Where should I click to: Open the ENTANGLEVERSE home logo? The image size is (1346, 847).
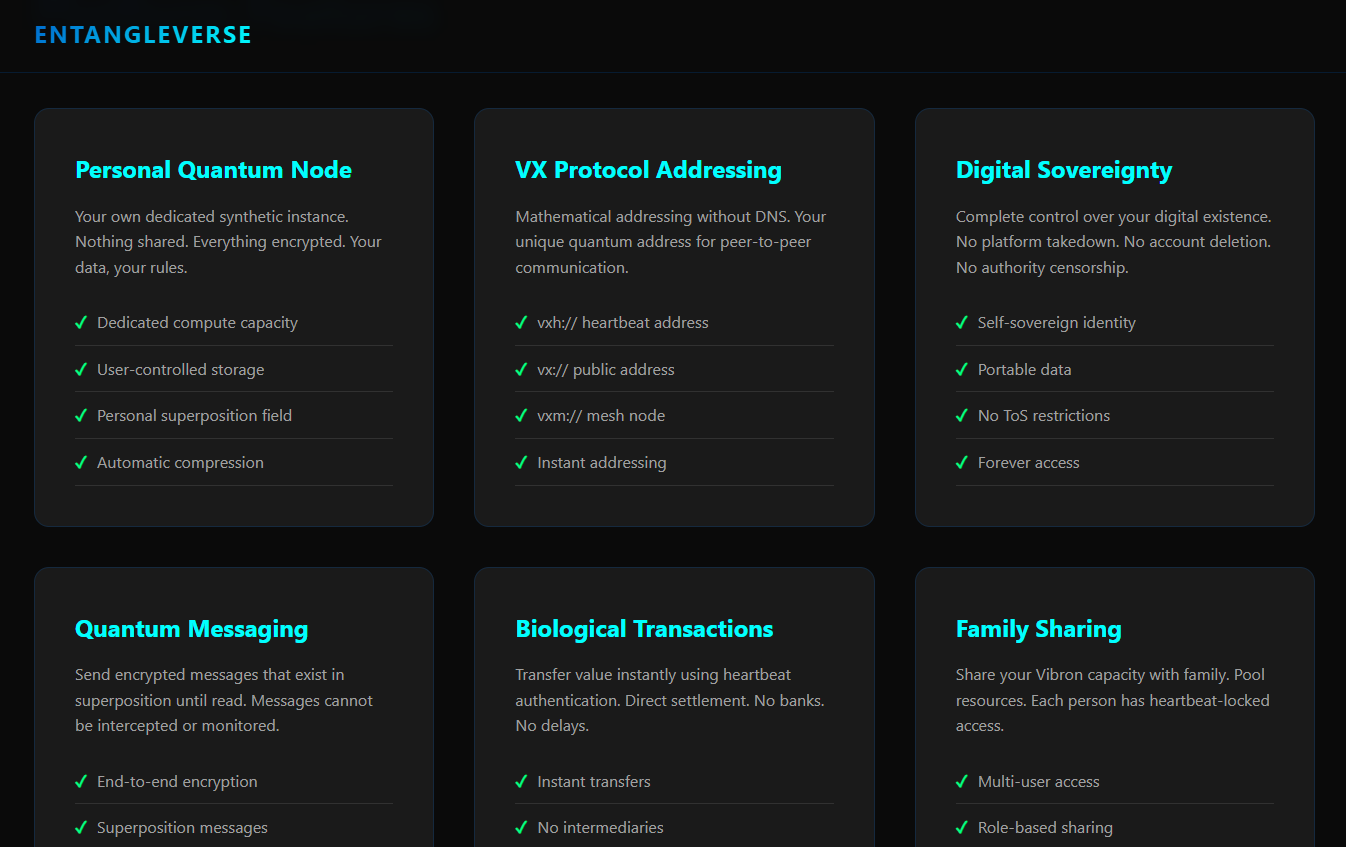coord(143,34)
